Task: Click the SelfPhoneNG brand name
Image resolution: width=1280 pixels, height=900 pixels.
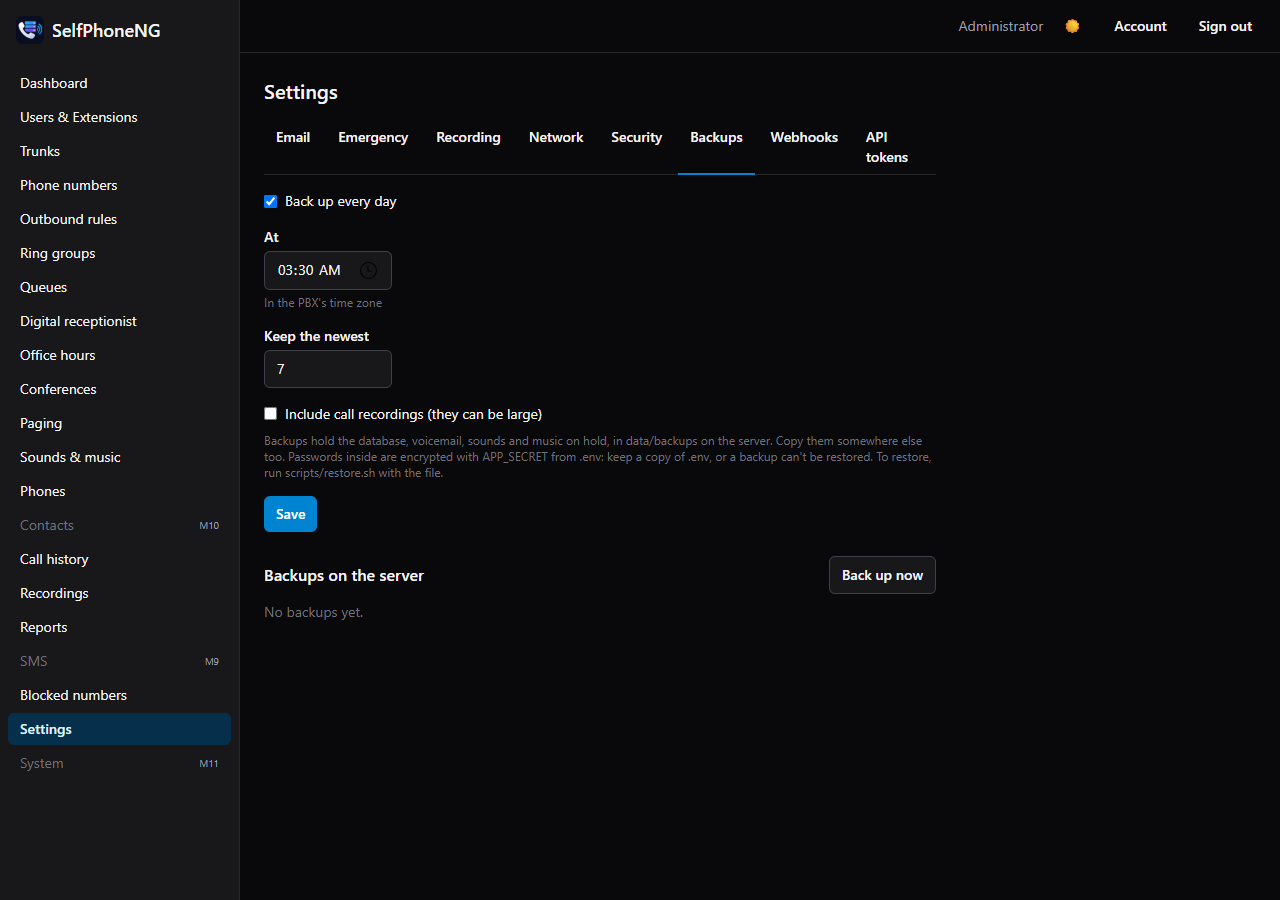Action: (106, 30)
